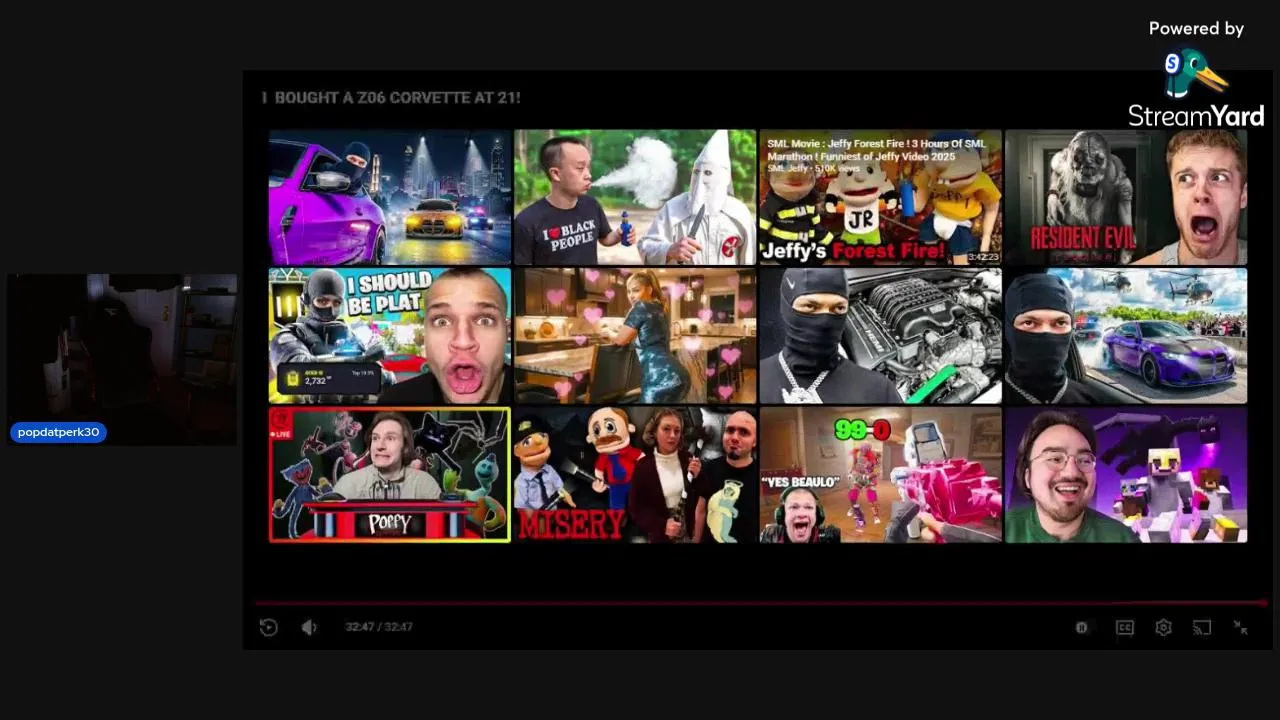Open the MISERY puppet video thumbnail
Screen dimensions: 1280x720
635,474
